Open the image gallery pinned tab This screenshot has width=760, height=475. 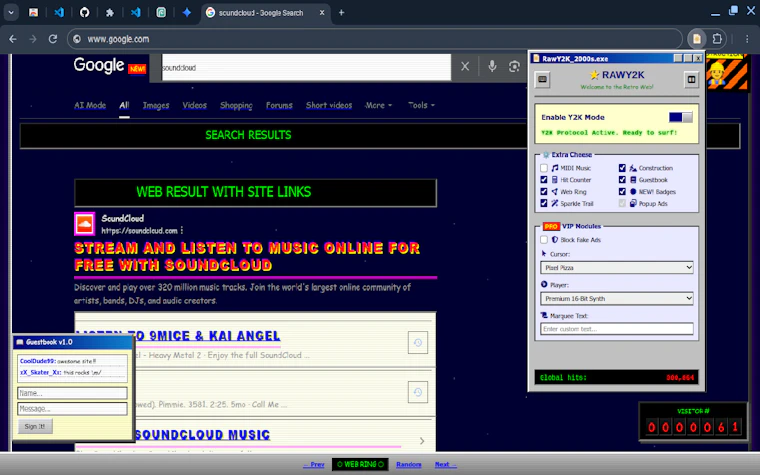[33, 13]
